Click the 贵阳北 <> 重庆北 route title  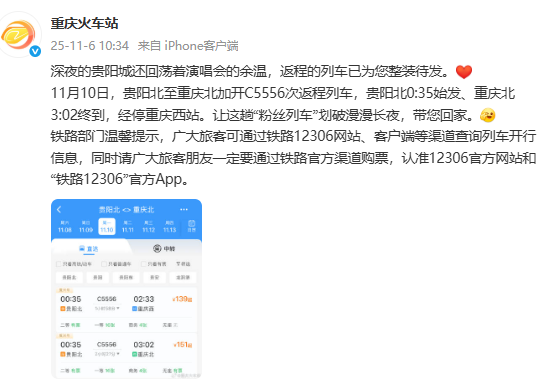tap(126, 210)
